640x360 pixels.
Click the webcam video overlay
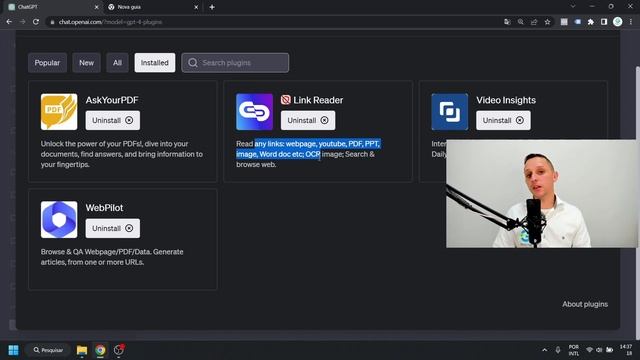tap(541, 193)
